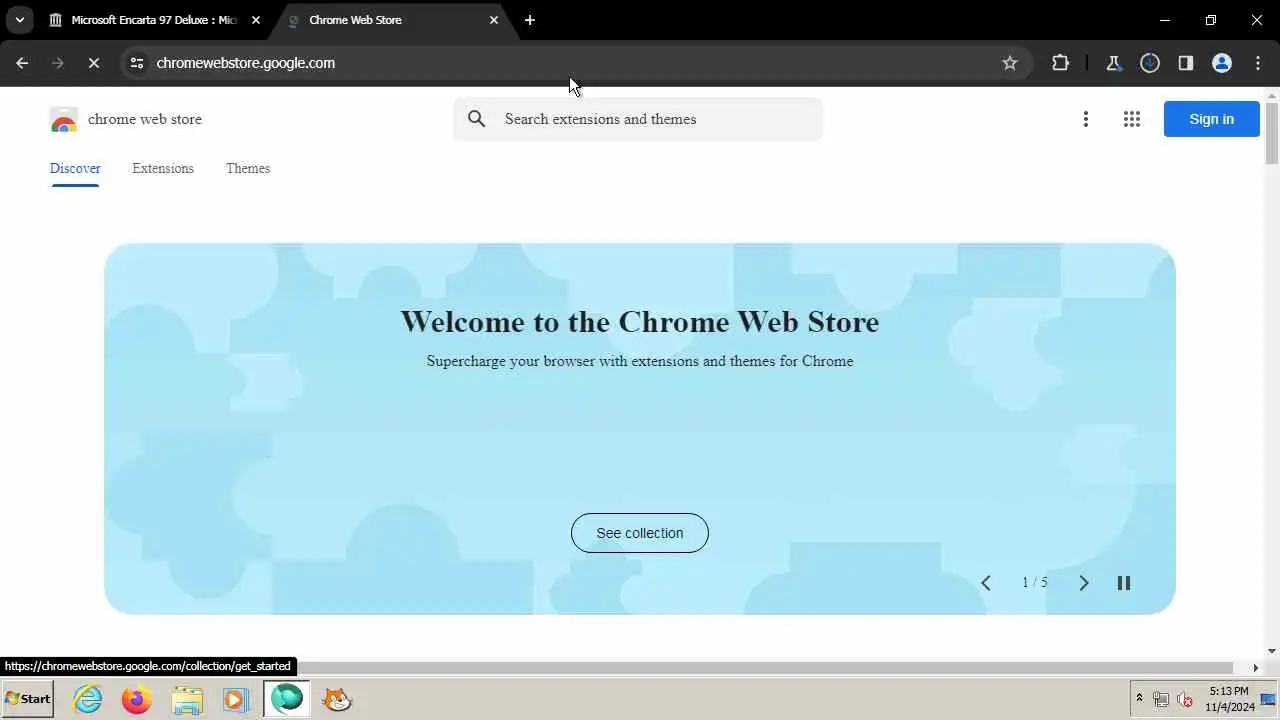This screenshot has height=720, width=1280.
Task: View site information icon in address bar
Action: (137, 63)
